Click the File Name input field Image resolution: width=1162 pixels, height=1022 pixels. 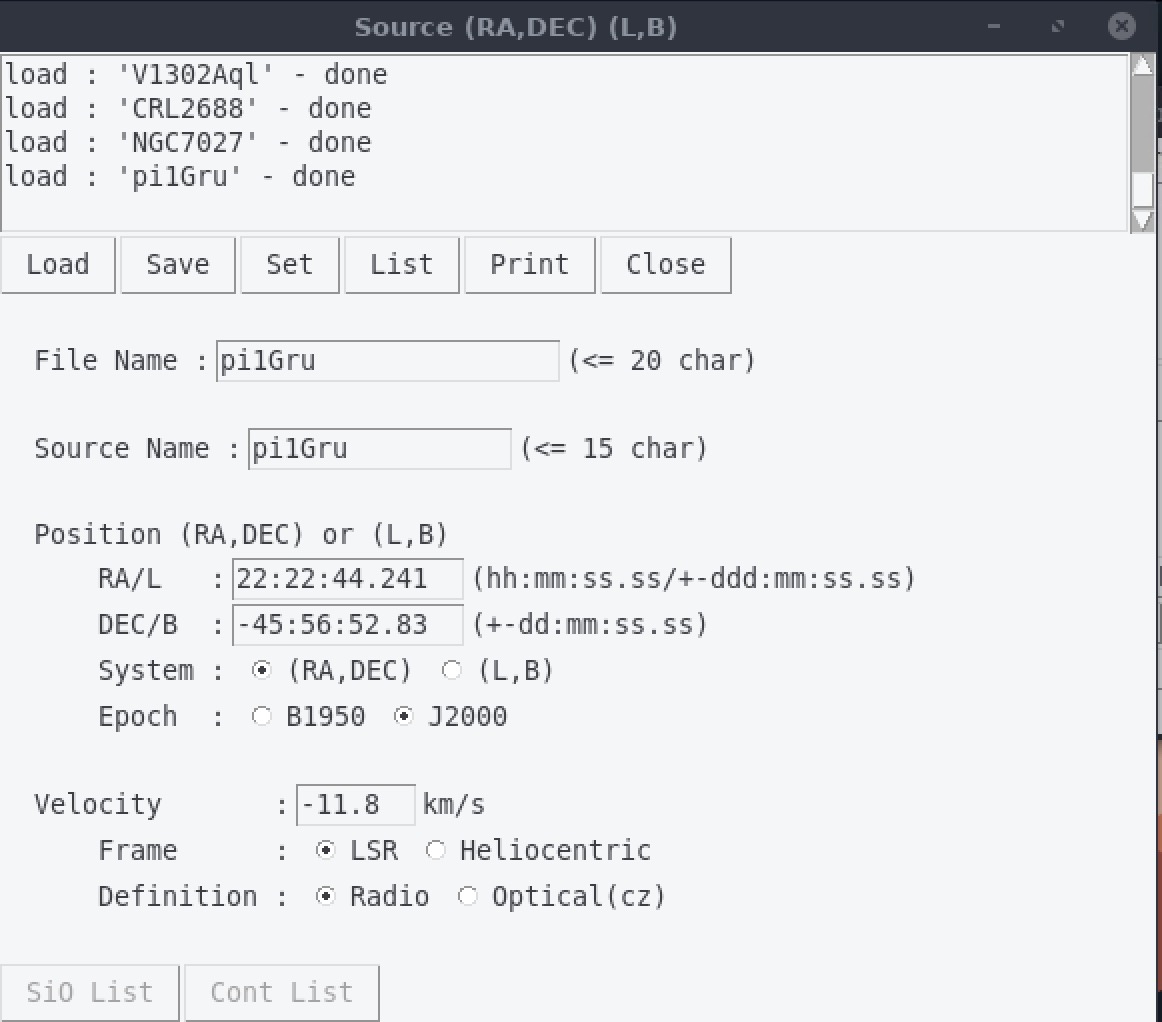387,361
